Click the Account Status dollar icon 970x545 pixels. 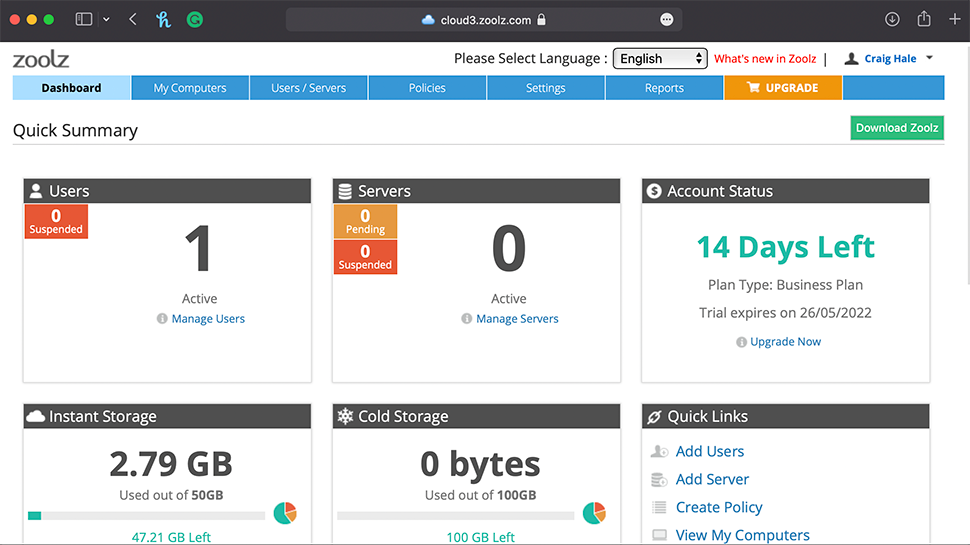coord(654,191)
